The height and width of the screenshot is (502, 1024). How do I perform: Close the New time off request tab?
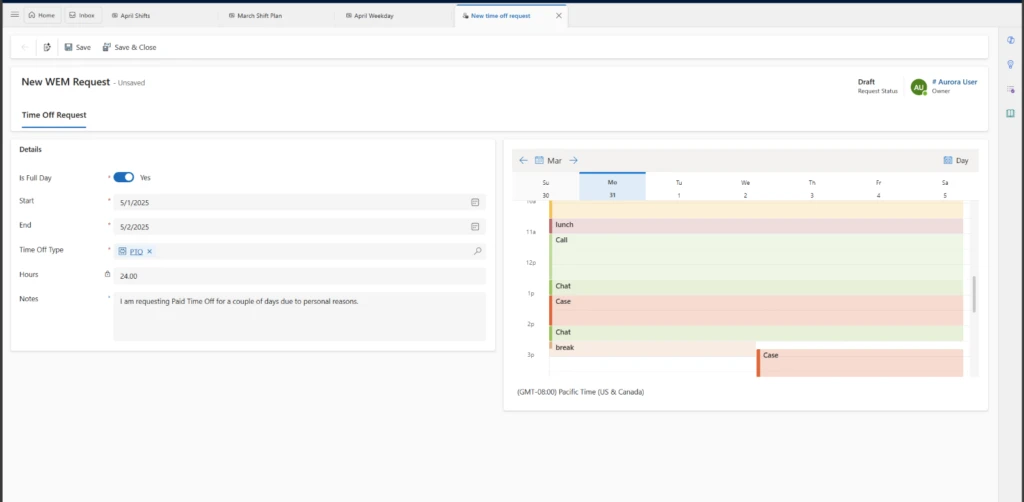(558, 16)
